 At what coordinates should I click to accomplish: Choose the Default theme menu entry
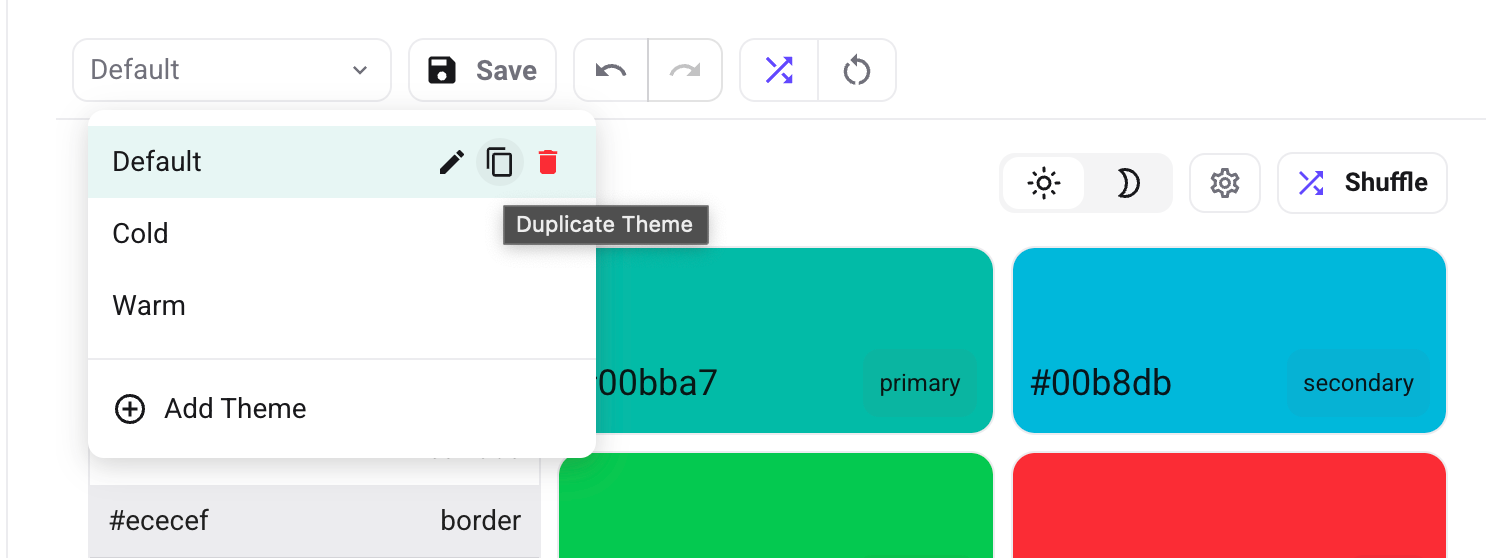(158, 162)
